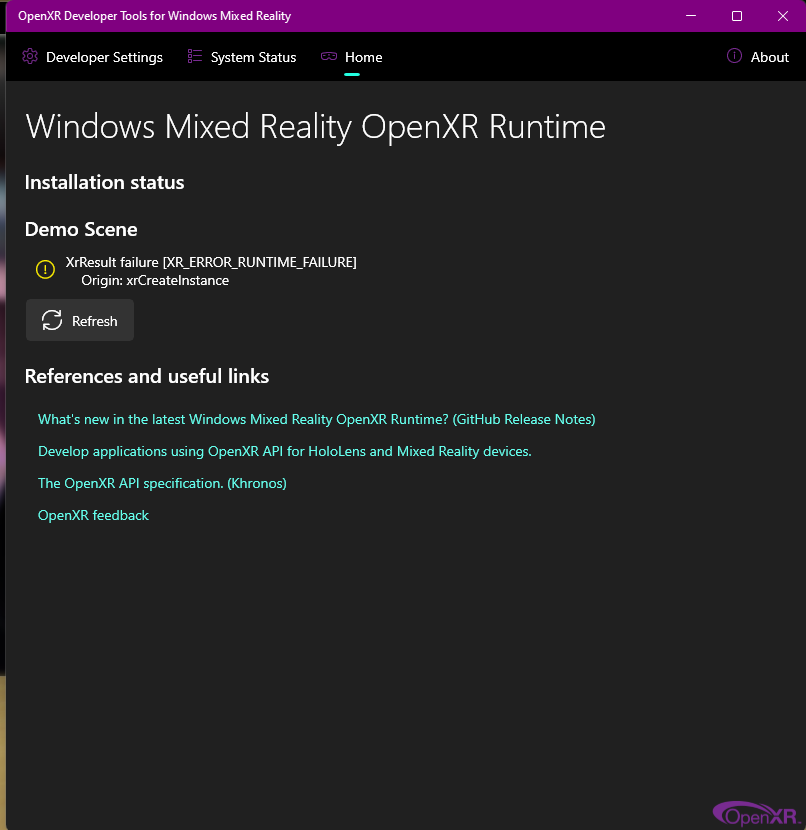Viewport: 806px width, 830px height.
Task: Click the headset icon beside Home
Action: point(329,56)
